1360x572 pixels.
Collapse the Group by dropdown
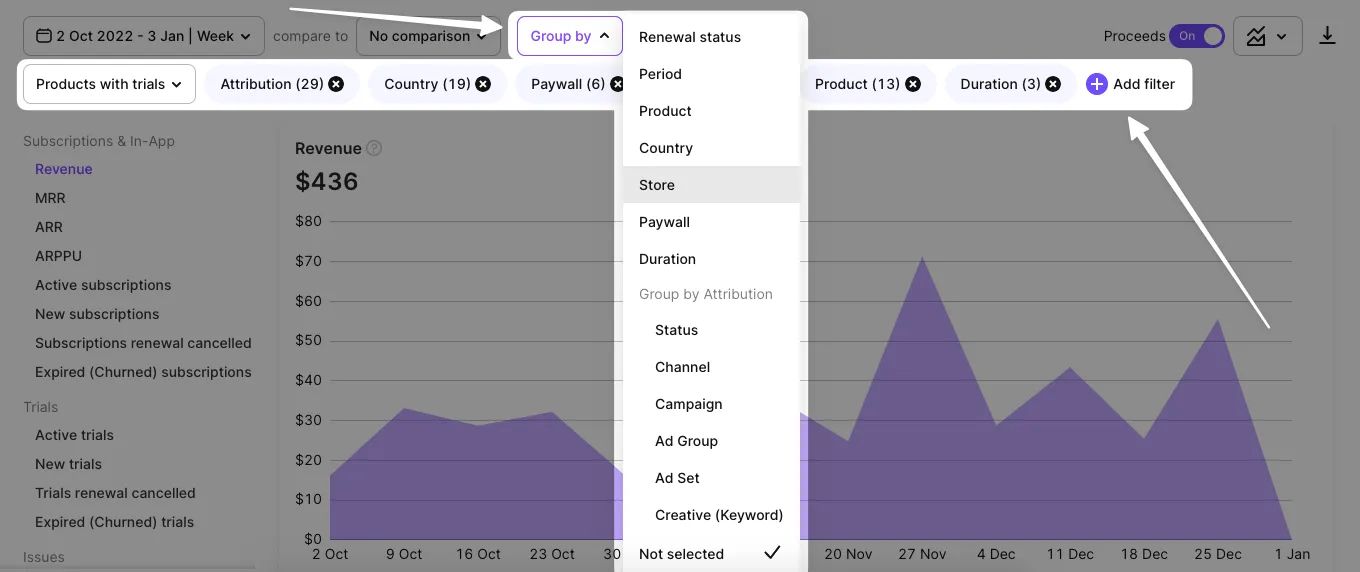[x=569, y=36]
